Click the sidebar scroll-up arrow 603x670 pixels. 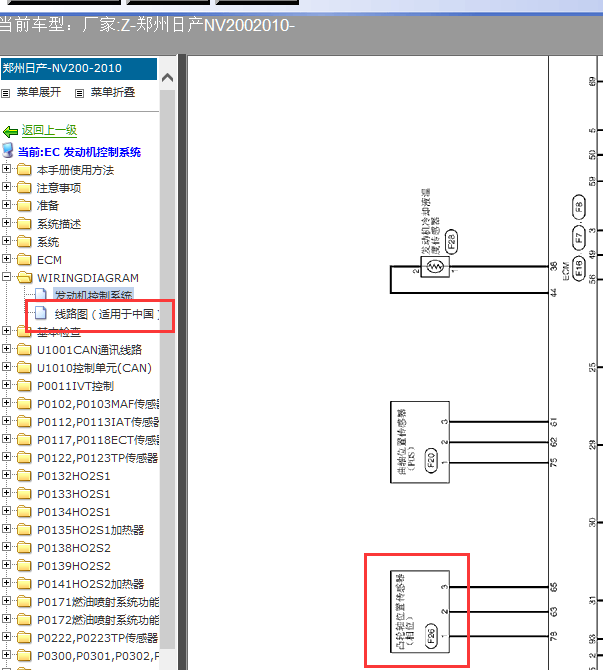(168, 78)
